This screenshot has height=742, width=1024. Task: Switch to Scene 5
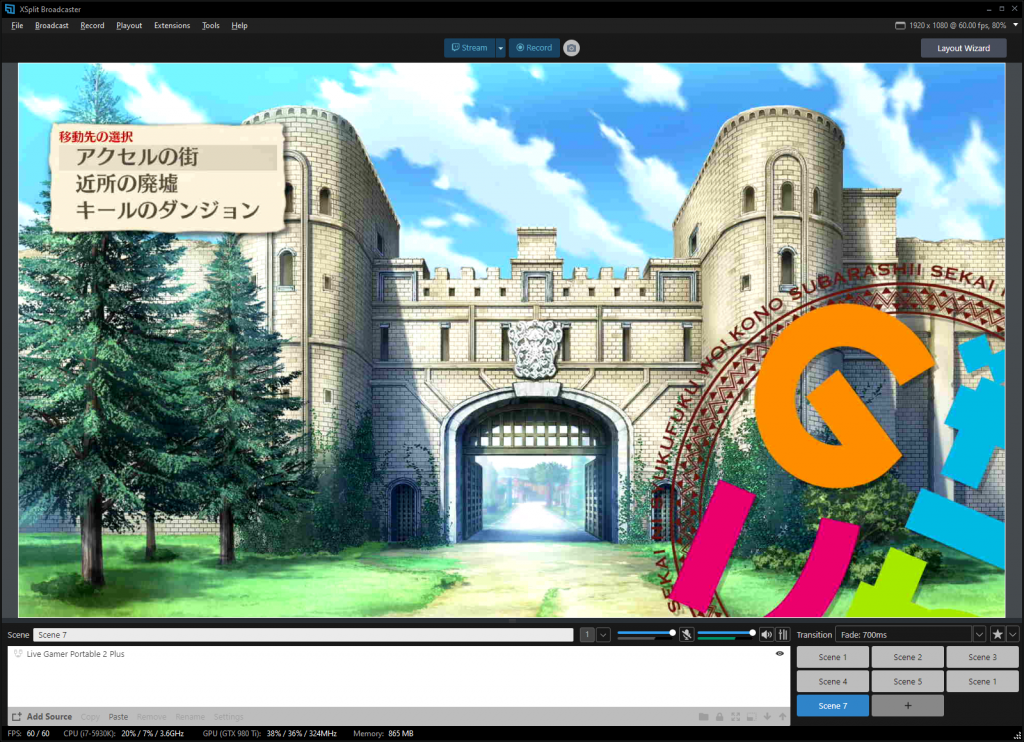coord(907,681)
